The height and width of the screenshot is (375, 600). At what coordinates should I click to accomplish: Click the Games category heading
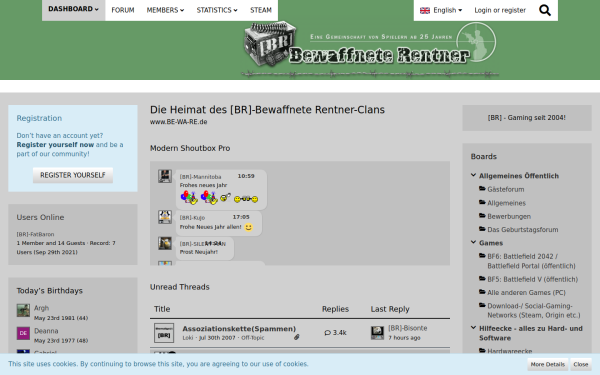(x=491, y=243)
